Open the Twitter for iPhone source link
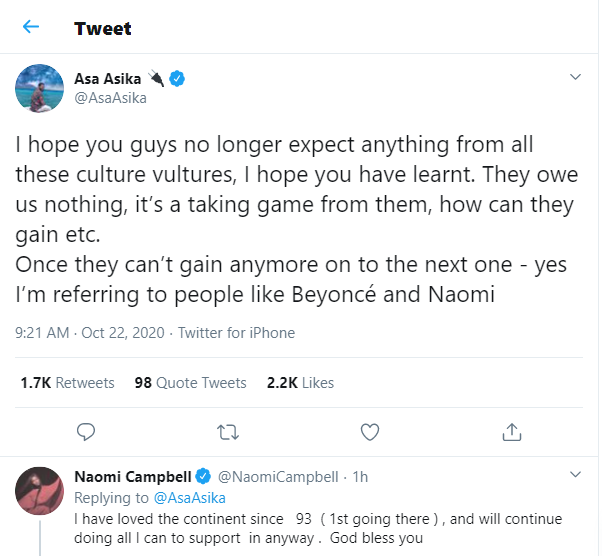602x556 pixels. 236,333
